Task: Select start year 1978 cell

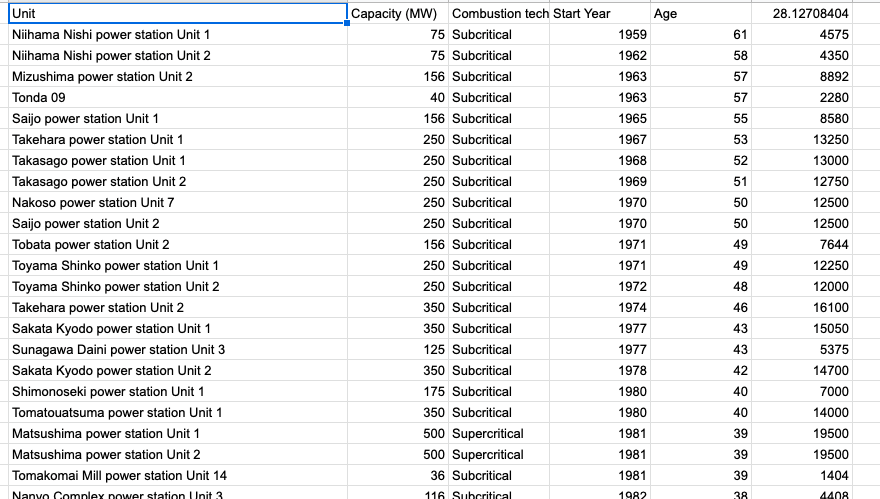Action: pos(600,370)
